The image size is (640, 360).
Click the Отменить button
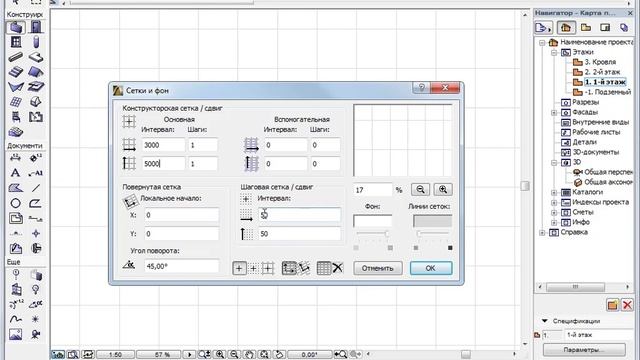pos(378,268)
